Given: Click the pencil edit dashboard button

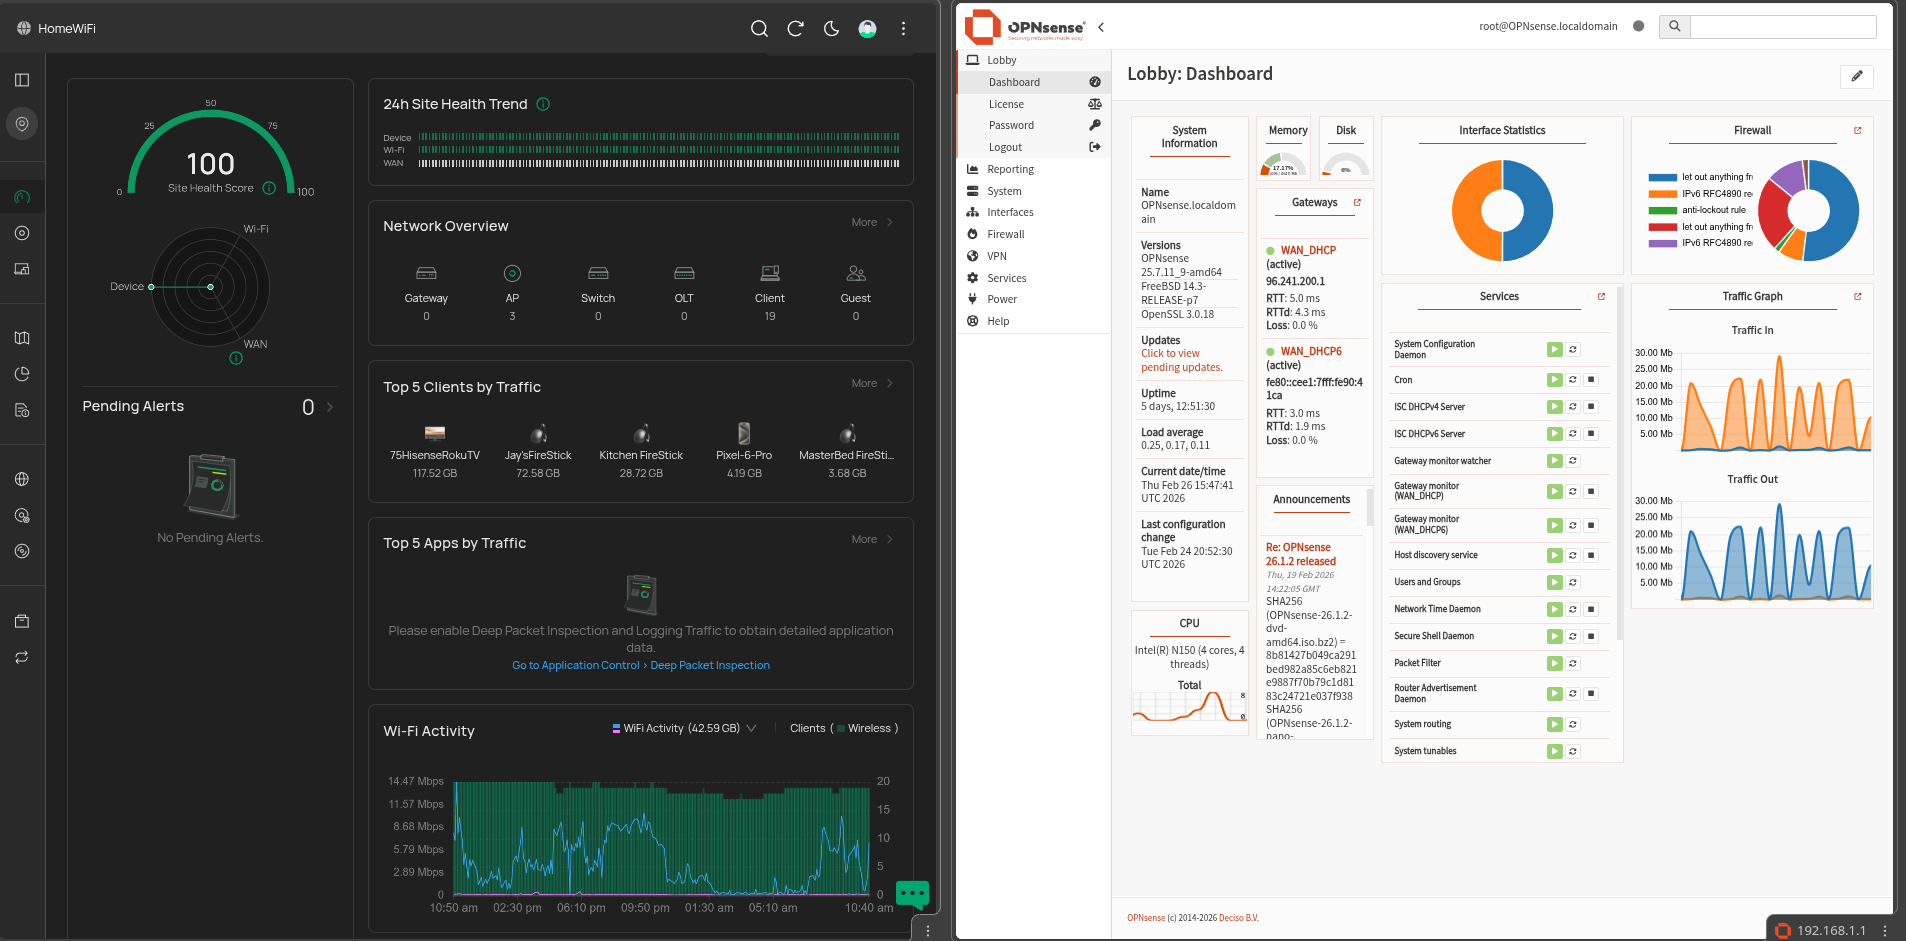Looking at the screenshot, I should tap(1856, 77).
